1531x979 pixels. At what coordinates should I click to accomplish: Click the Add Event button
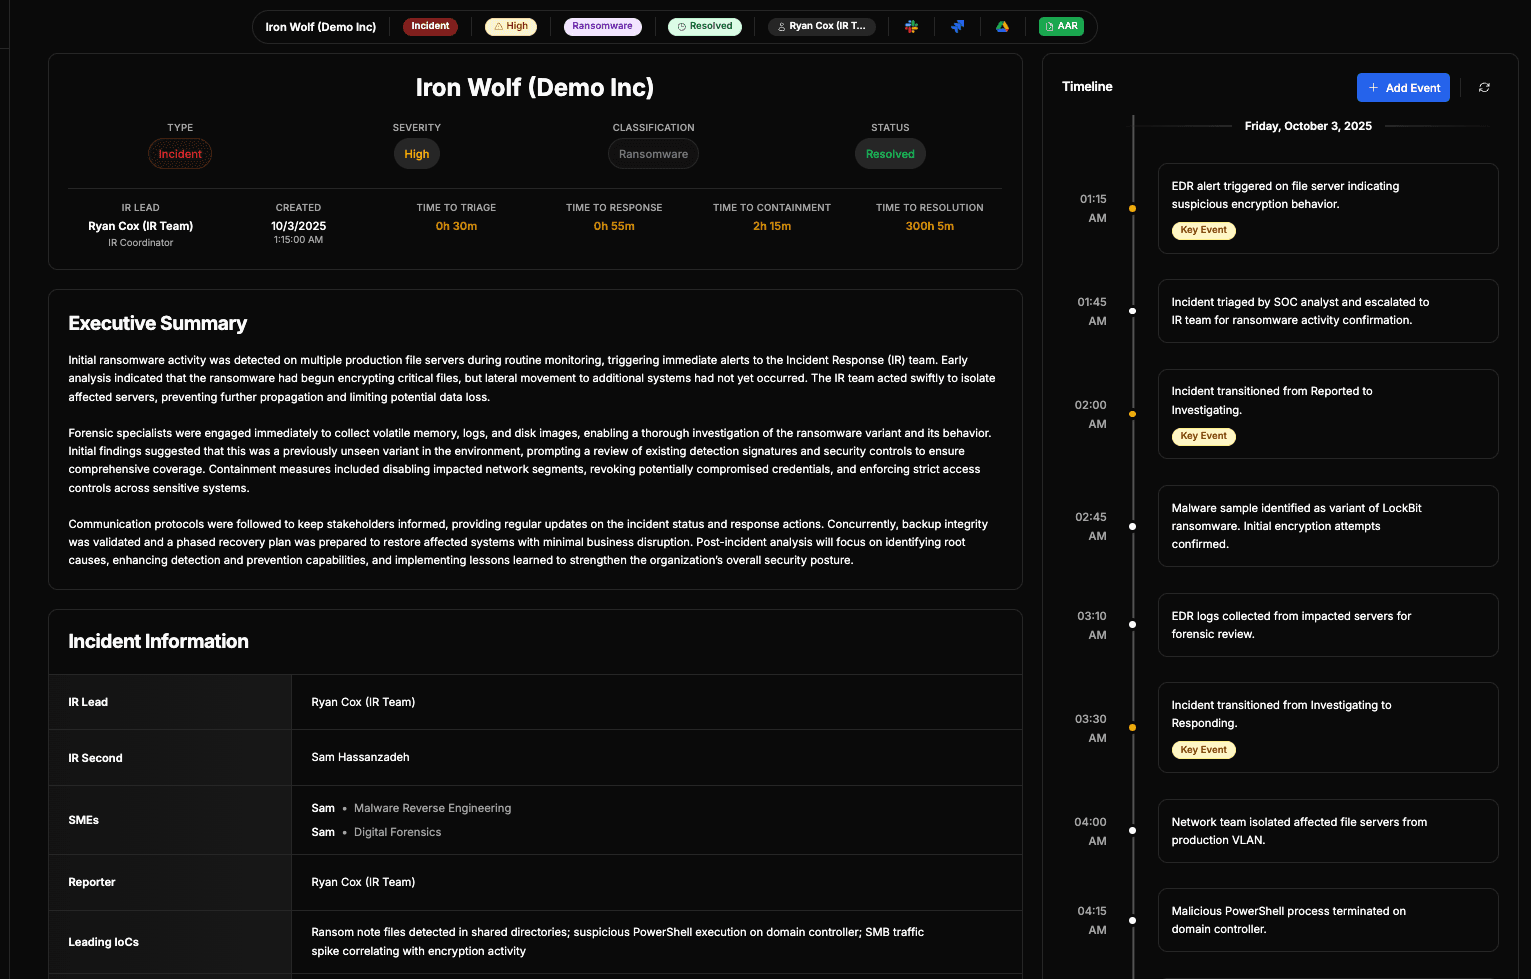(1403, 88)
